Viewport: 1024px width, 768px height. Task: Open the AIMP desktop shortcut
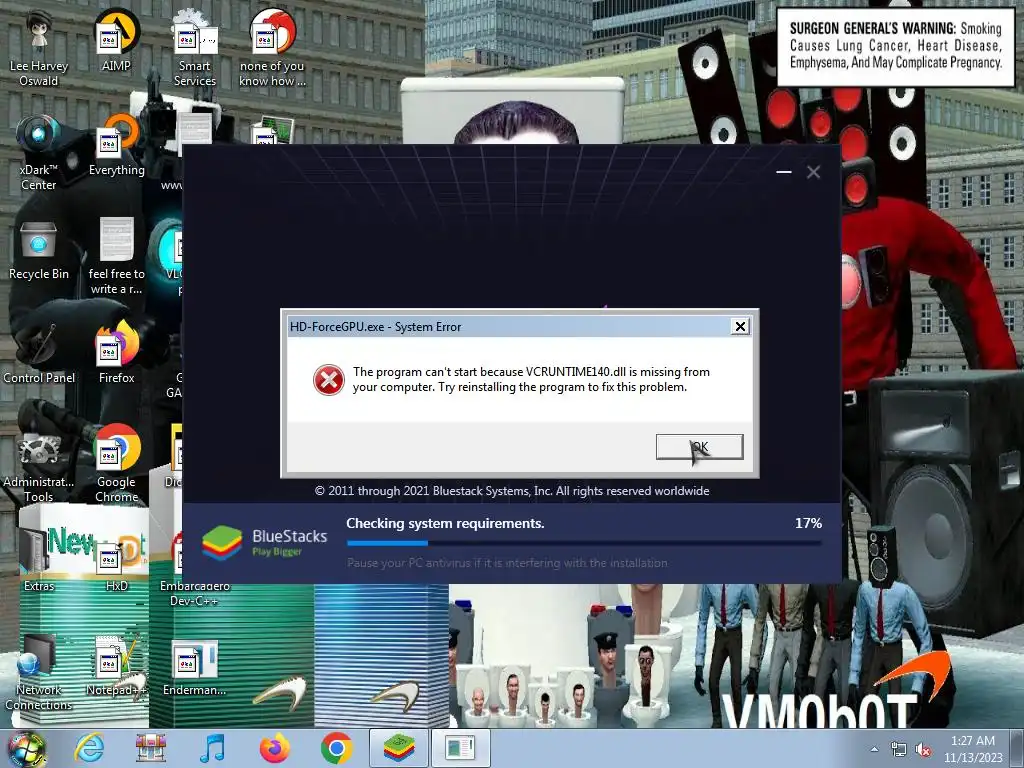tap(116, 39)
